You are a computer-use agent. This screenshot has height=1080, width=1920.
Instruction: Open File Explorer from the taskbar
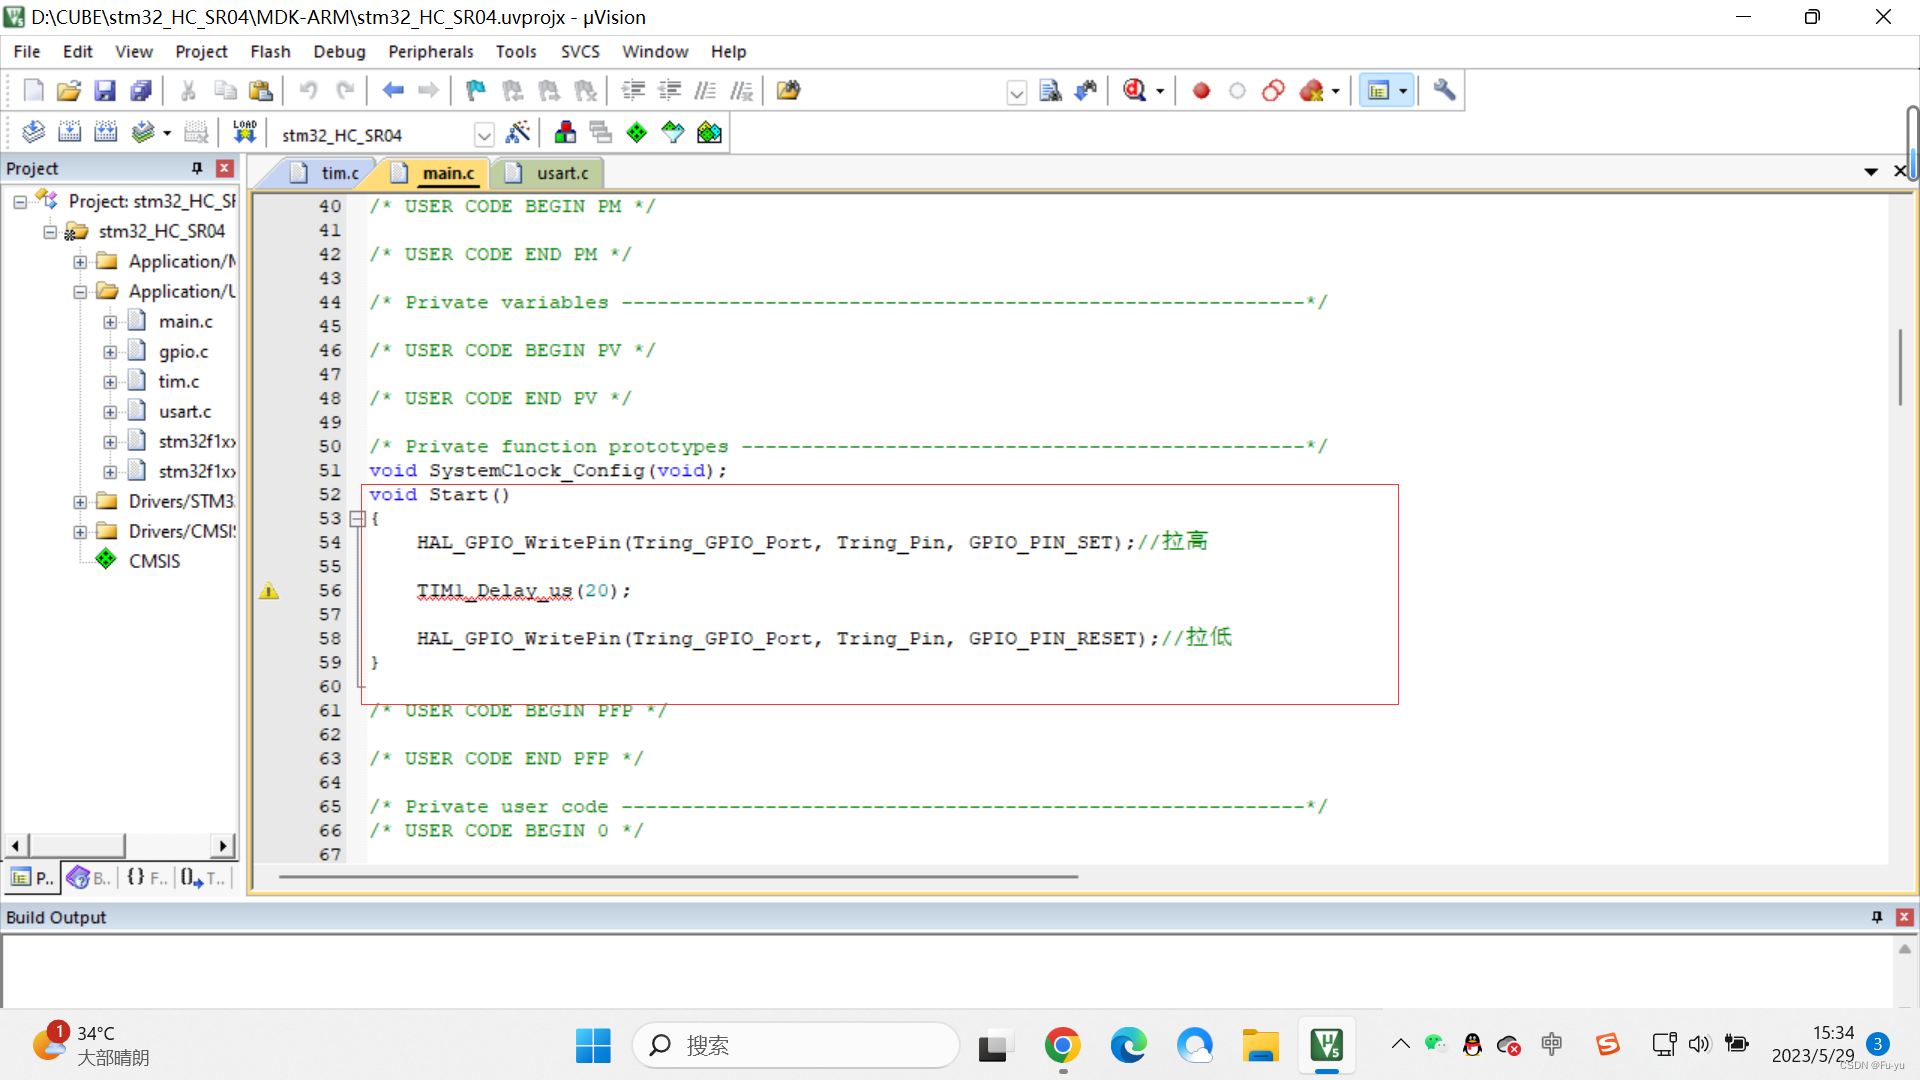[1260, 1046]
